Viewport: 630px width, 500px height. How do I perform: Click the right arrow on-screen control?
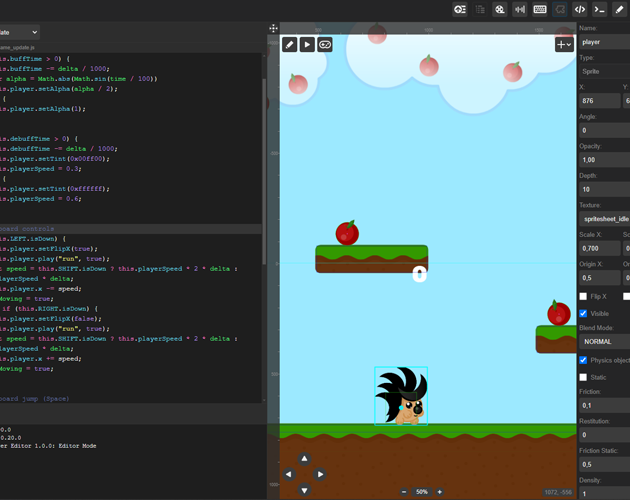pyautogui.click(x=320, y=474)
